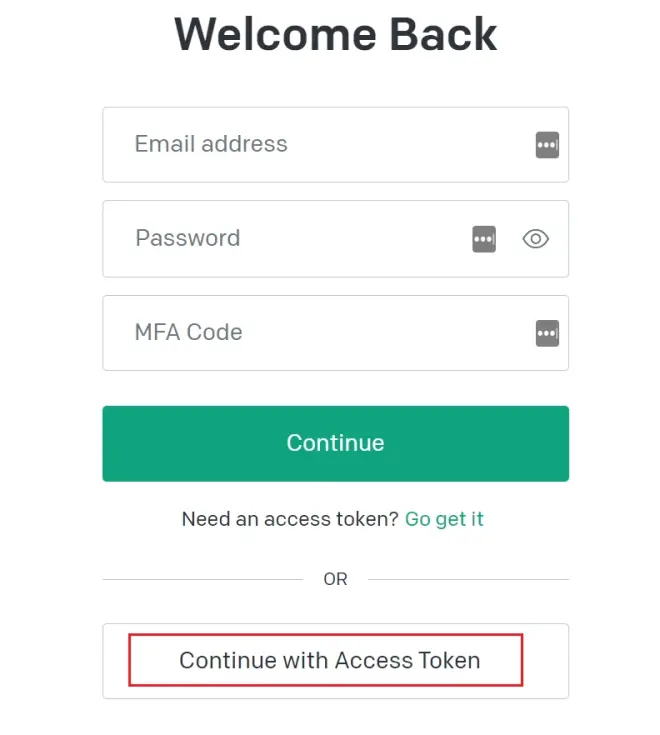Click the divider line left of OR
This screenshot has width=660, height=735.
pyautogui.click(x=202, y=579)
